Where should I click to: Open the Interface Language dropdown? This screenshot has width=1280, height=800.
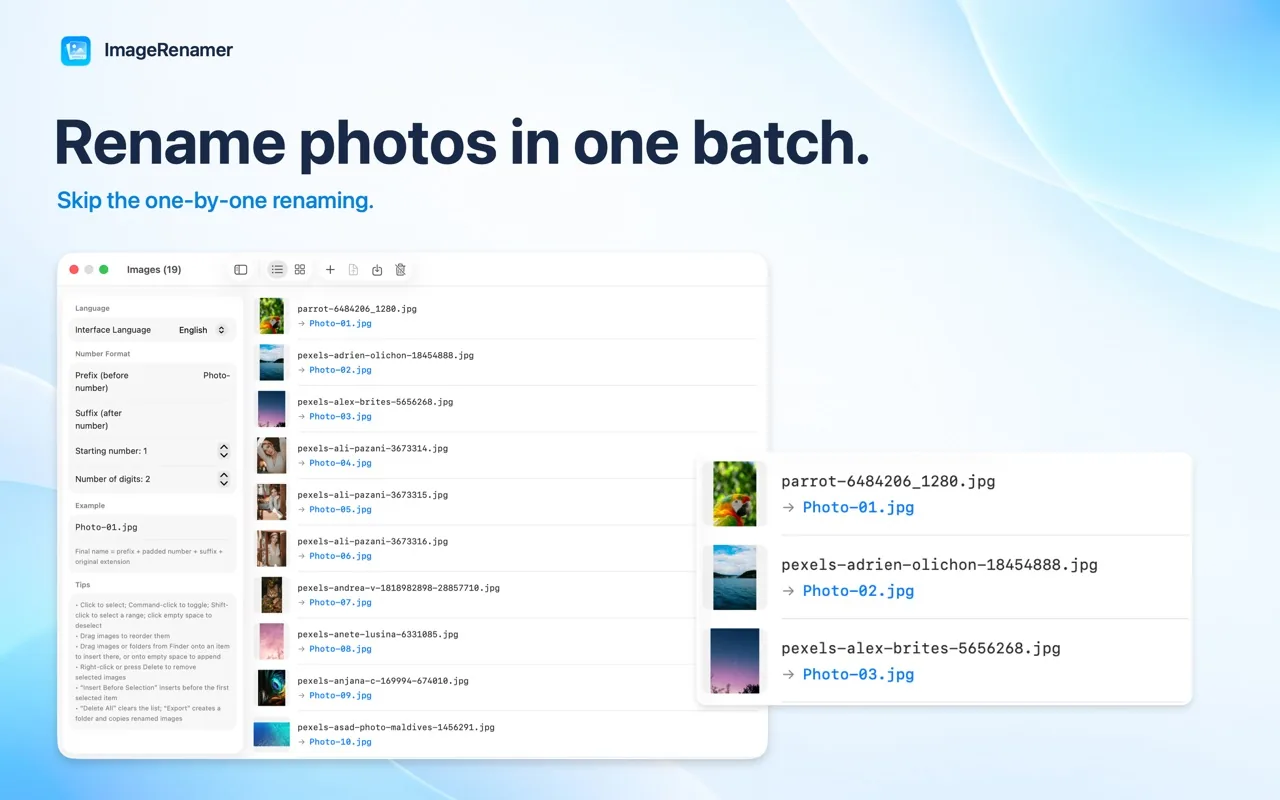click(x=202, y=330)
